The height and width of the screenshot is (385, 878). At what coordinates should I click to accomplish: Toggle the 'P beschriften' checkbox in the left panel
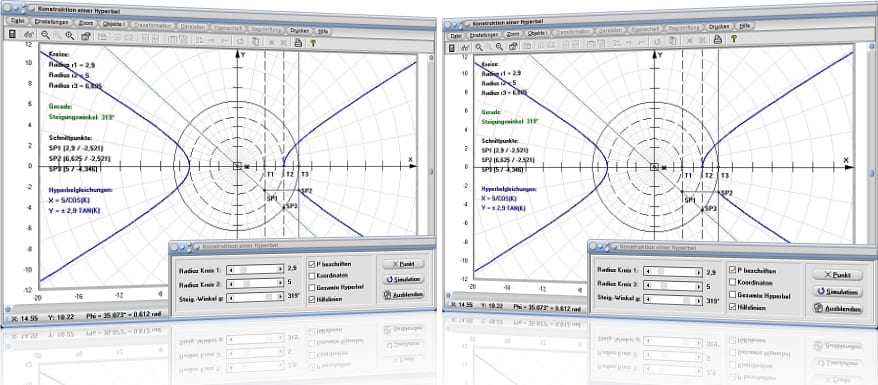(312, 264)
